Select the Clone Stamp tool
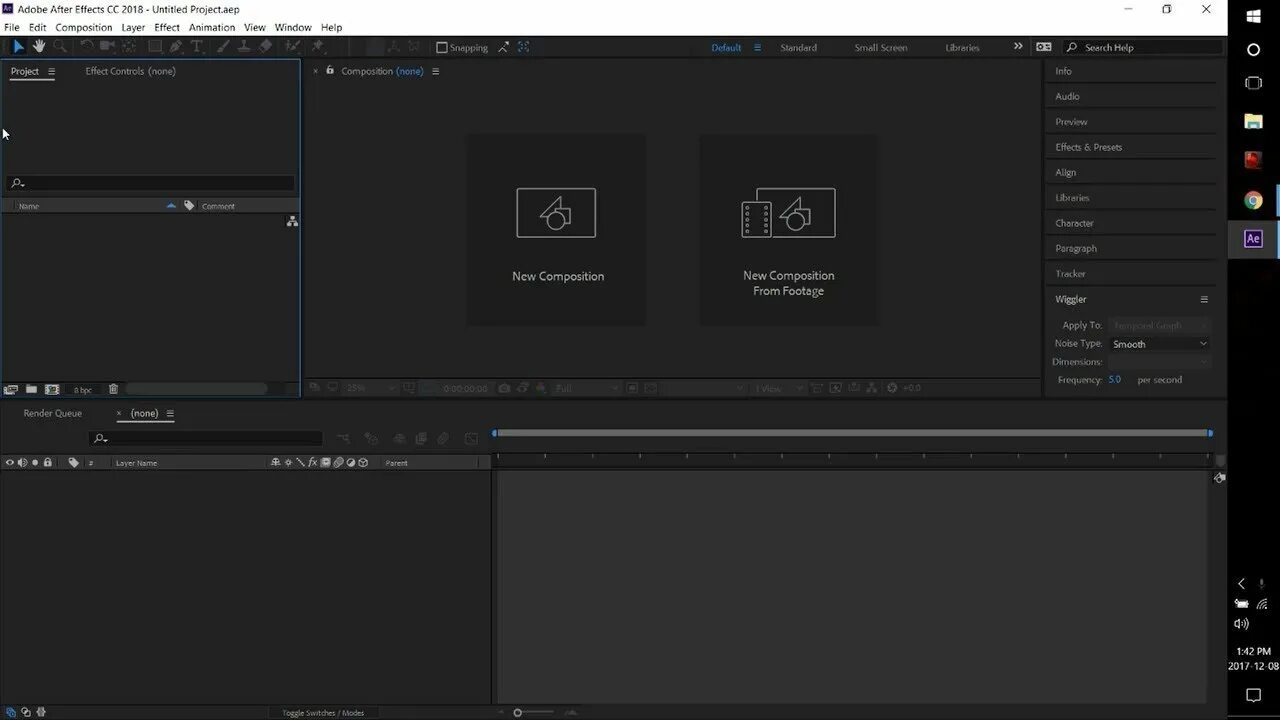 click(244, 46)
